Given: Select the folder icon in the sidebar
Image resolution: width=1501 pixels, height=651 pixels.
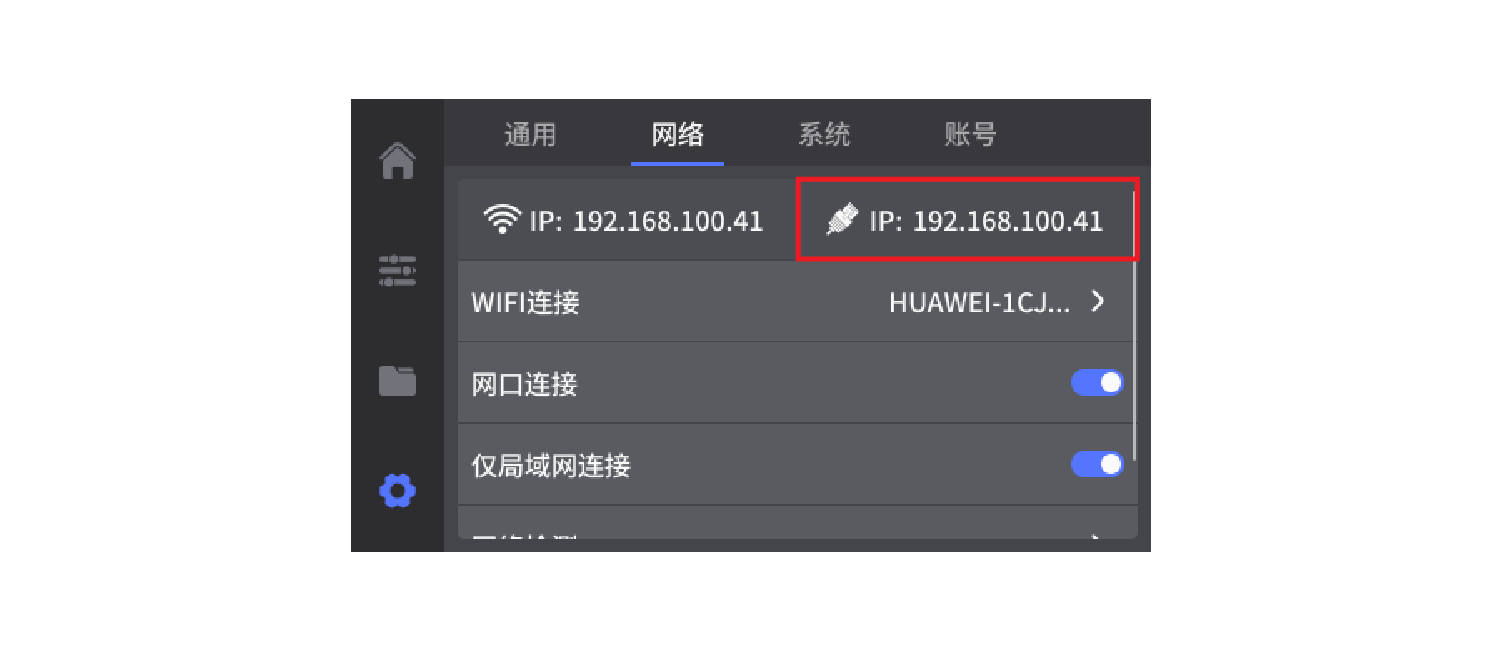Looking at the screenshot, I should pyautogui.click(x=397, y=381).
